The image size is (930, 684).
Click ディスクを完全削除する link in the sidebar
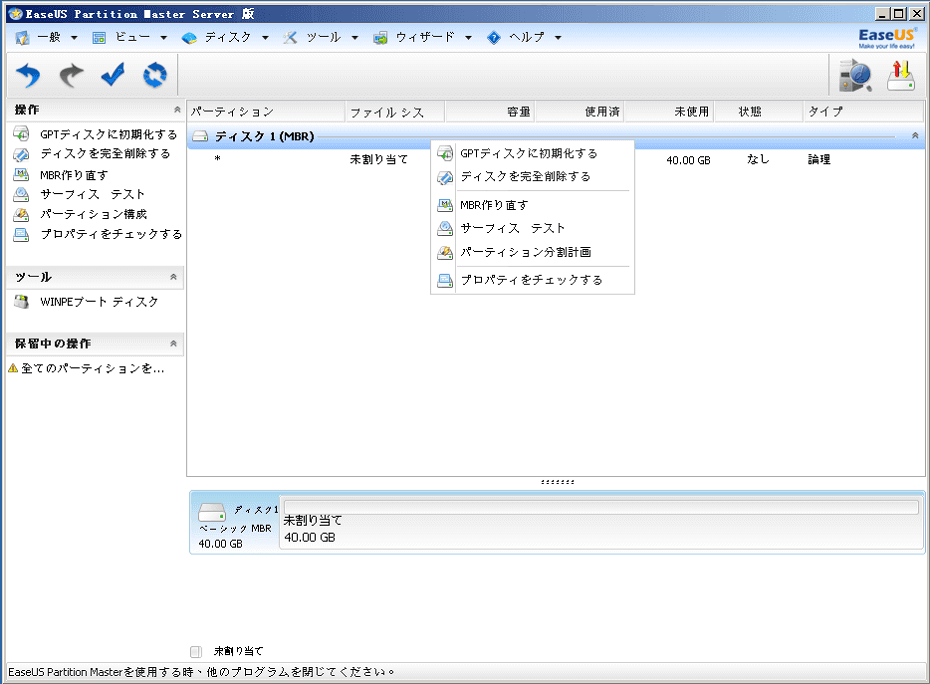tap(105, 154)
